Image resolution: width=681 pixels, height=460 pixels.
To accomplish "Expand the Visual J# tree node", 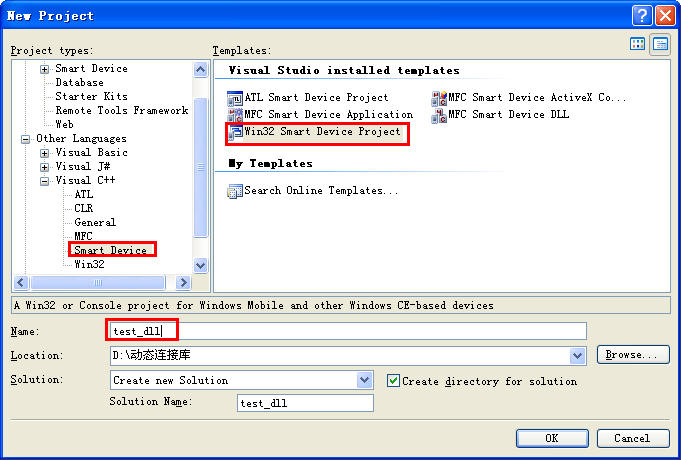I will point(44,167).
